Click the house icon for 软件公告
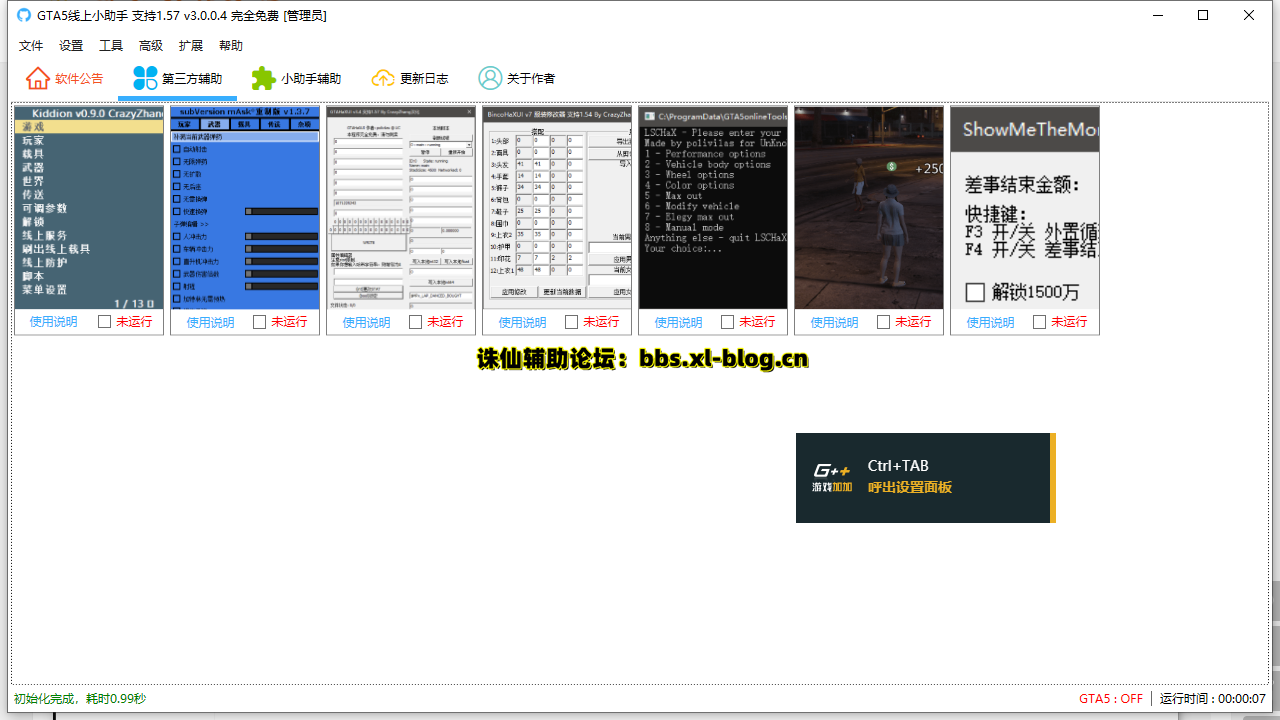 pyautogui.click(x=37, y=78)
